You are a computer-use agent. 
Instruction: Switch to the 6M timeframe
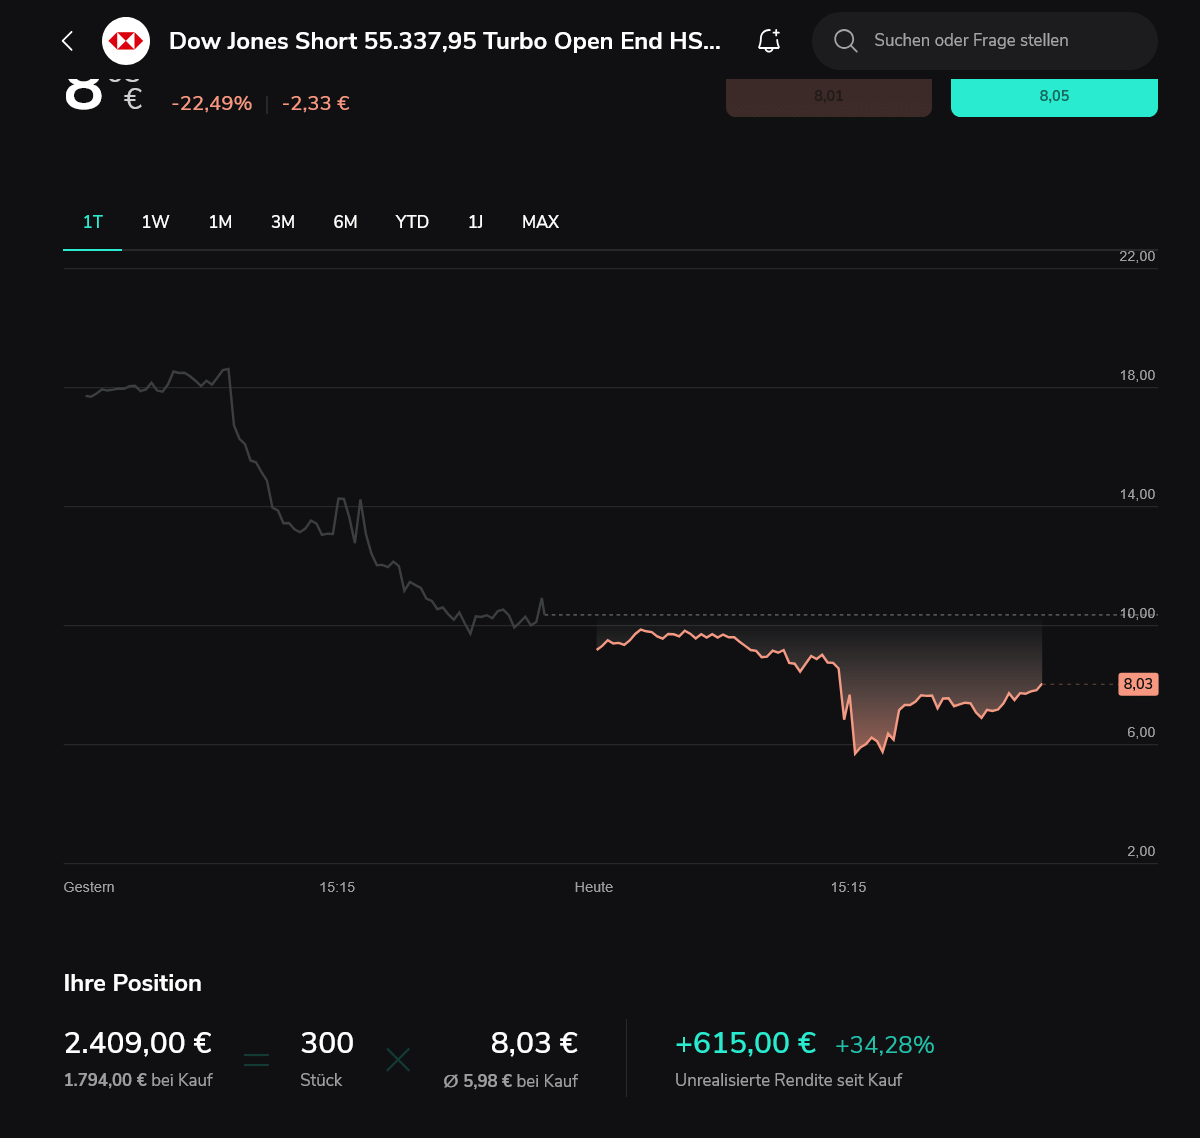[x=345, y=222]
